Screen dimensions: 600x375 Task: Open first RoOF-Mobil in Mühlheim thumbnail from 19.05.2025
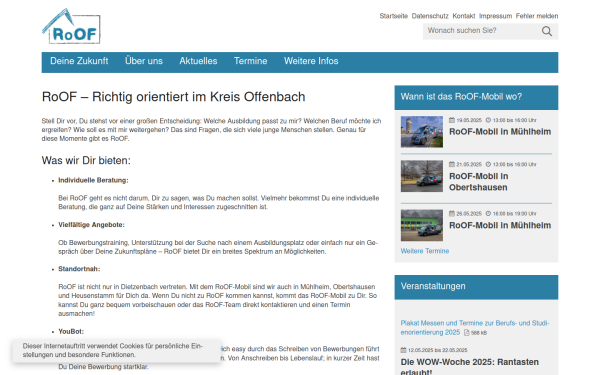(x=422, y=132)
